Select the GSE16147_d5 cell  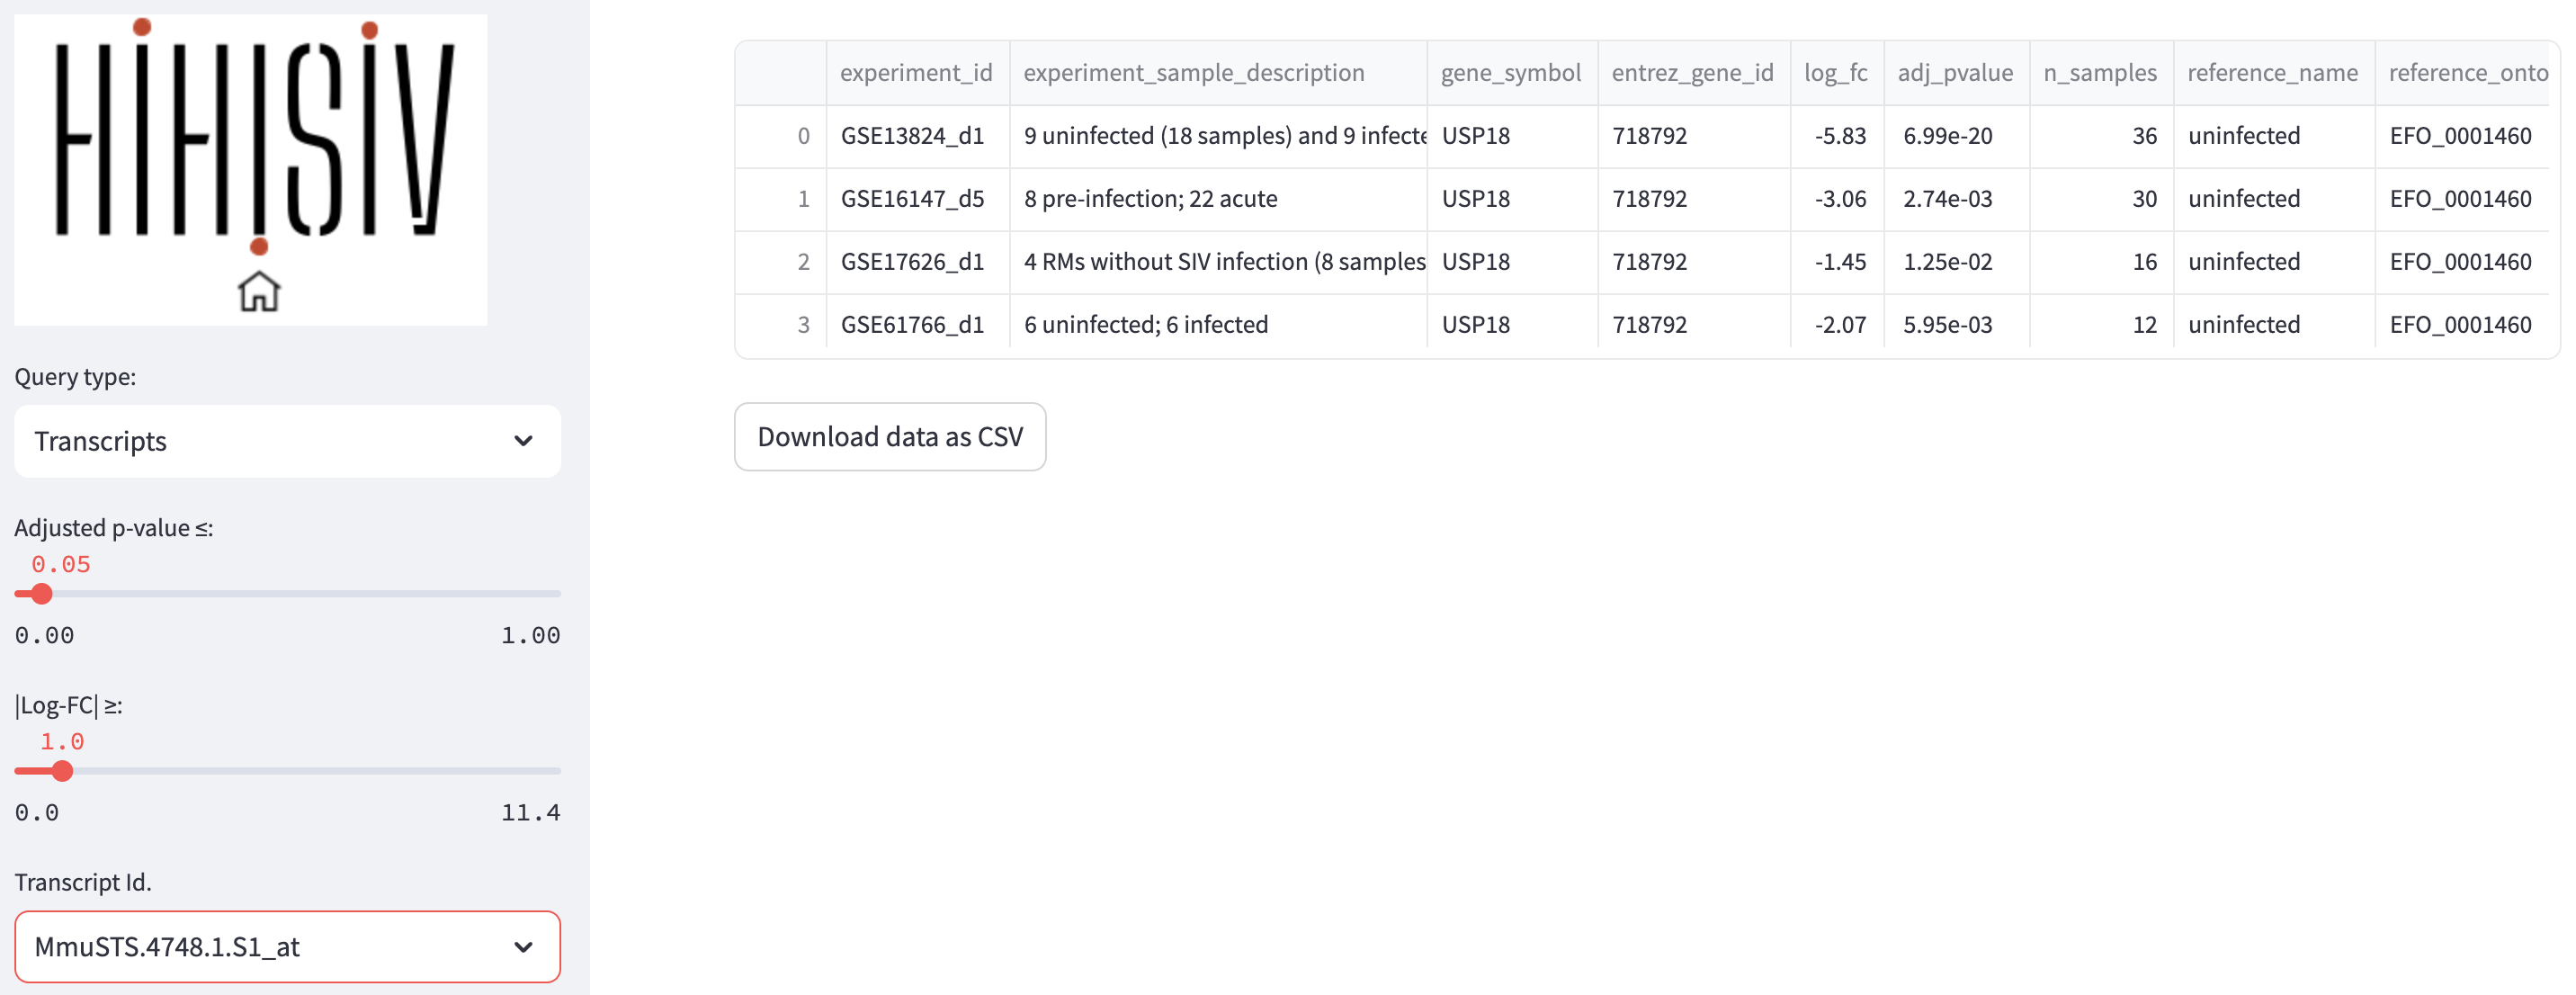tap(917, 199)
